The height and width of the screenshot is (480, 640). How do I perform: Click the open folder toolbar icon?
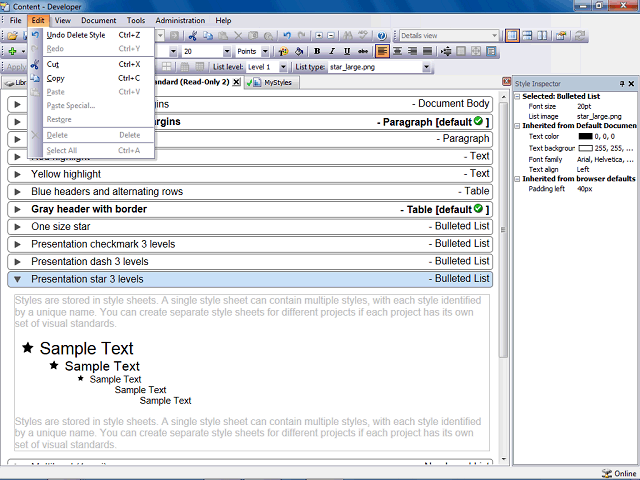tap(12, 36)
